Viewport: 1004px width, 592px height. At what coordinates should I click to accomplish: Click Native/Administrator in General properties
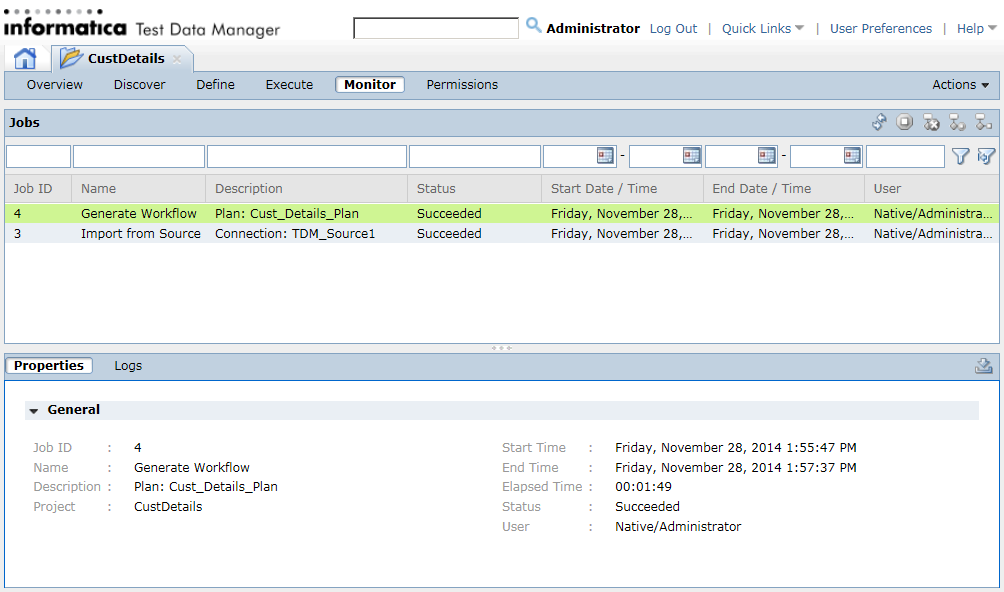point(678,527)
